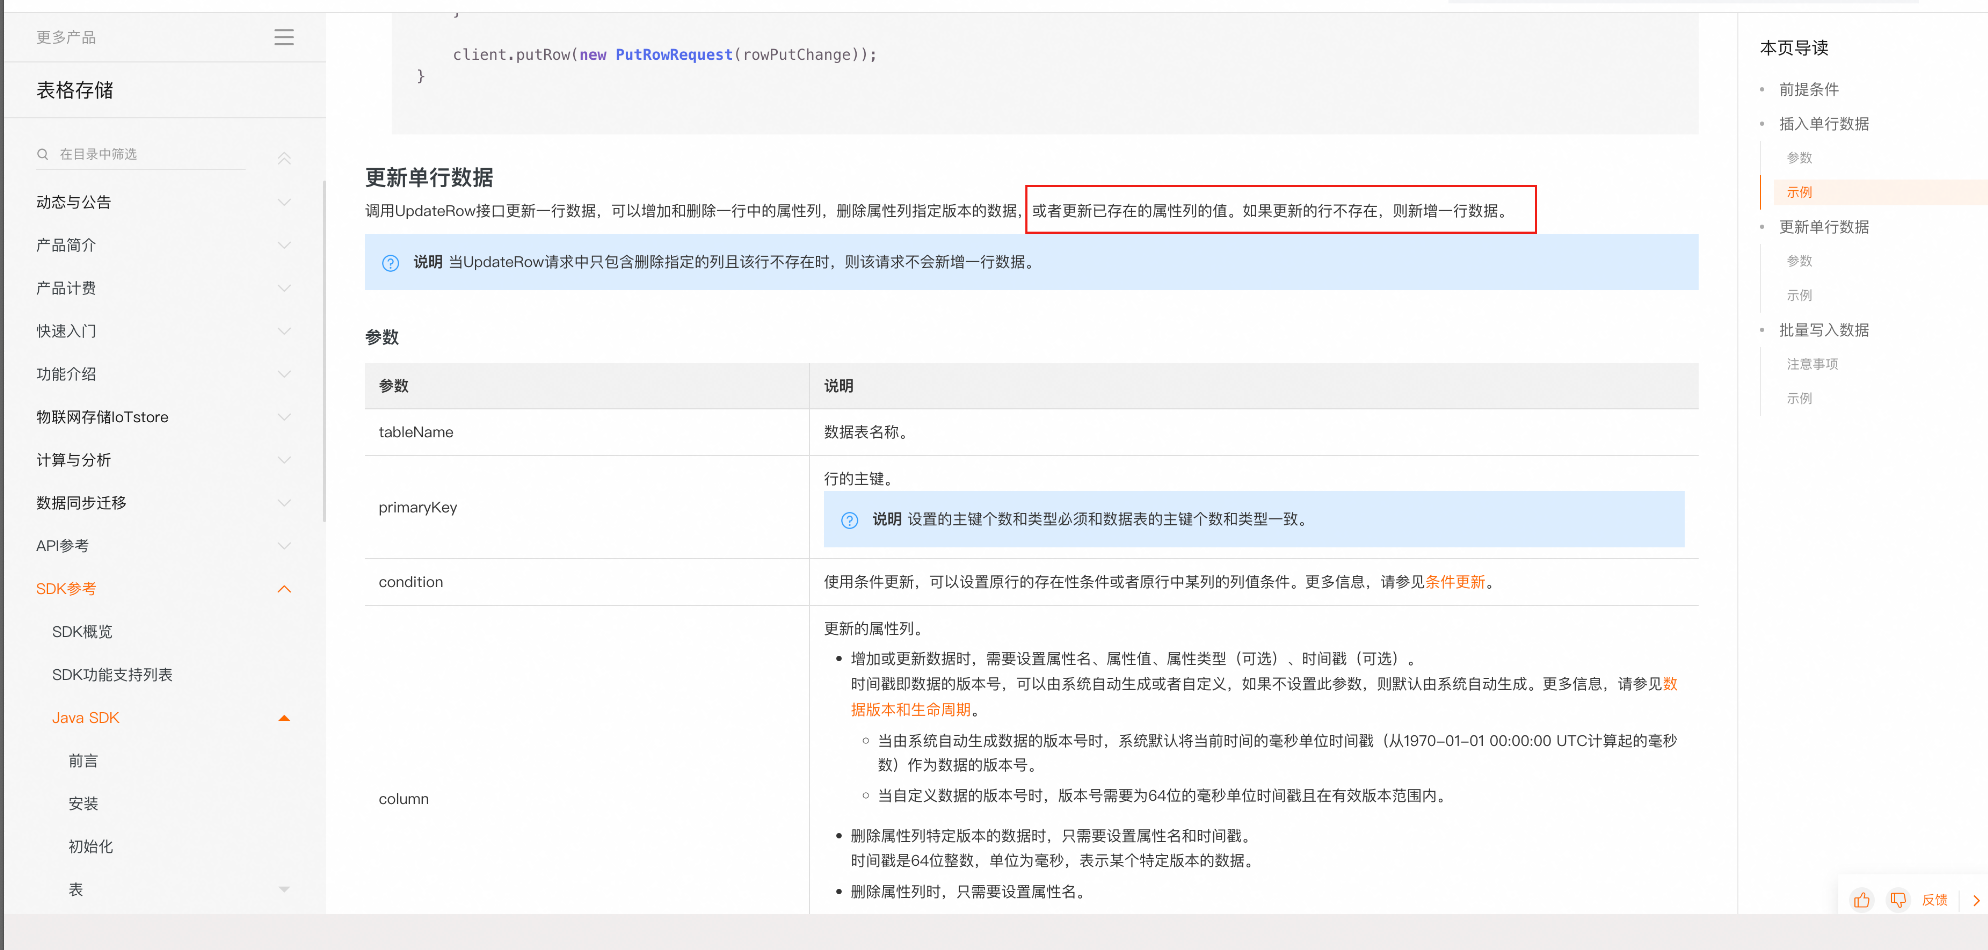Click the tableName parameter cell
Image resolution: width=1988 pixels, height=950 pixels.
click(587, 432)
